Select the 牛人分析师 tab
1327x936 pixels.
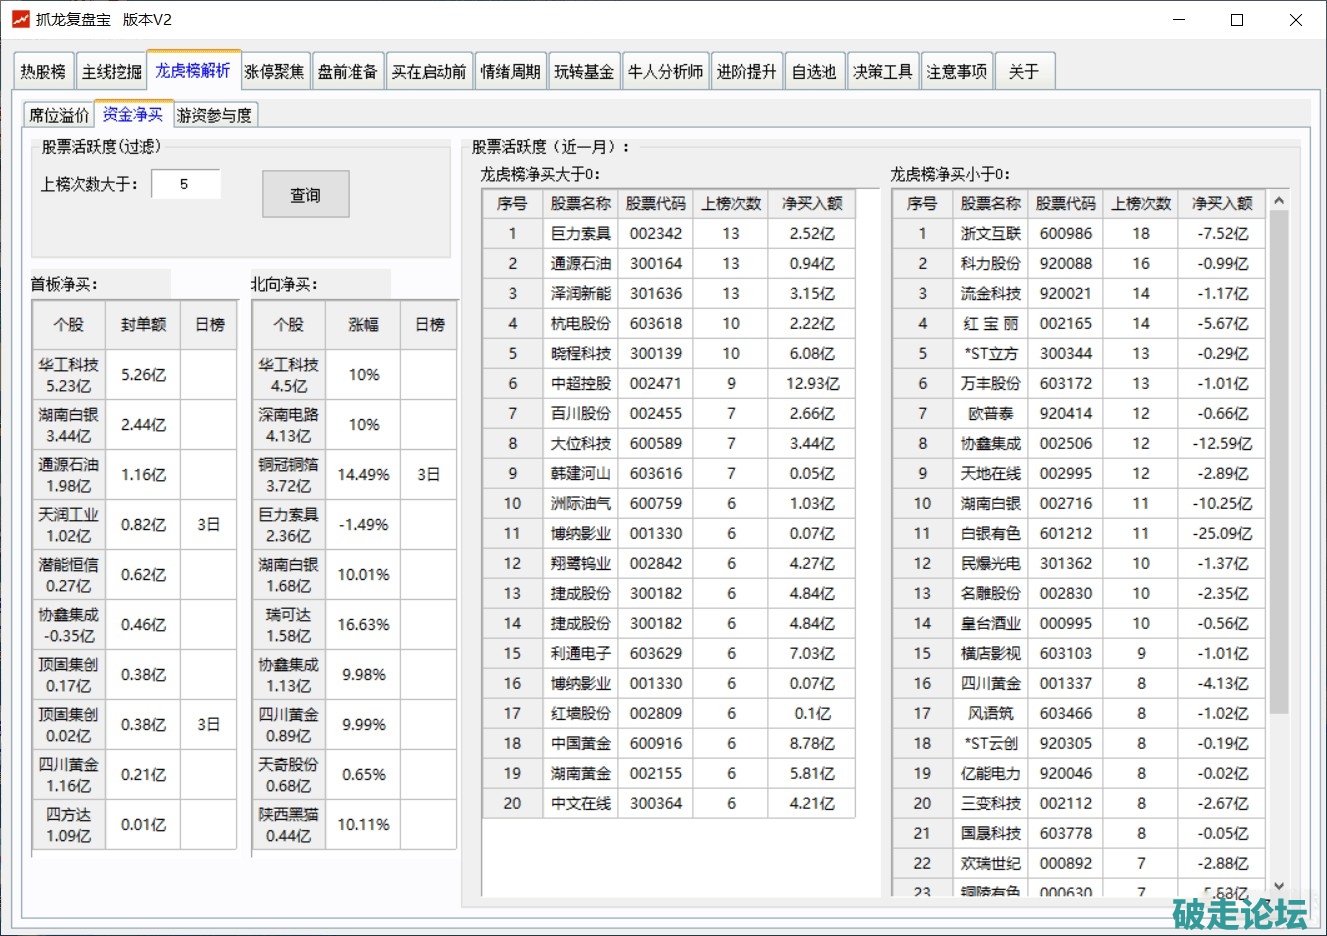[665, 72]
